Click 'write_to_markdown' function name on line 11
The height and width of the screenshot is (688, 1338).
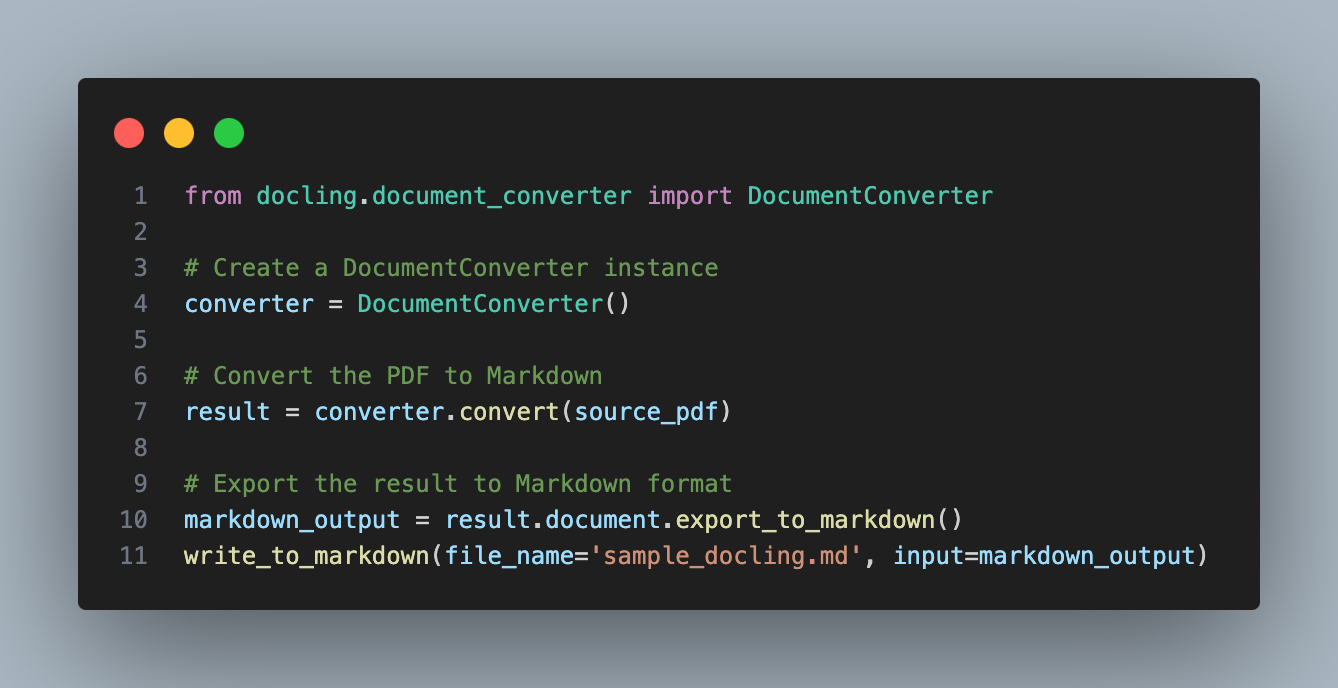pyautogui.click(x=307, y=556)
